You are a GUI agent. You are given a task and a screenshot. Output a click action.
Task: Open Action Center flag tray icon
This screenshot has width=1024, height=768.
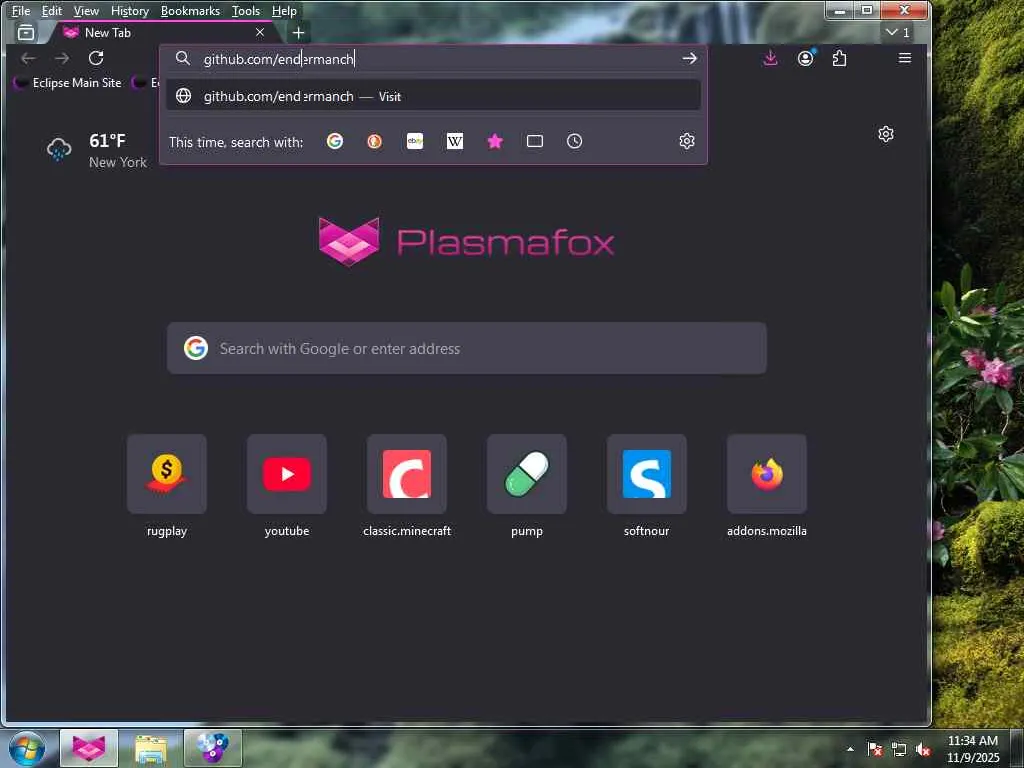[875, 749]
